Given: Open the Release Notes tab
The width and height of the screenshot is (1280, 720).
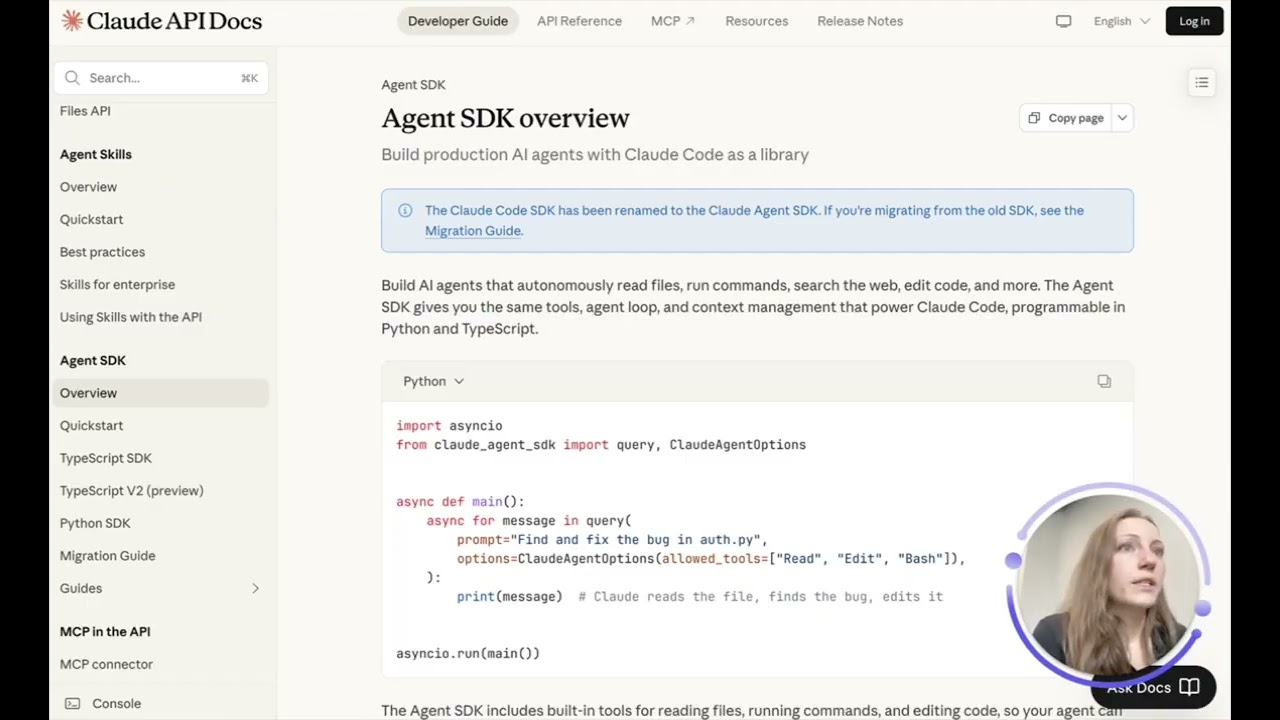Looking at the screenshot, I should tap(860, 21).
